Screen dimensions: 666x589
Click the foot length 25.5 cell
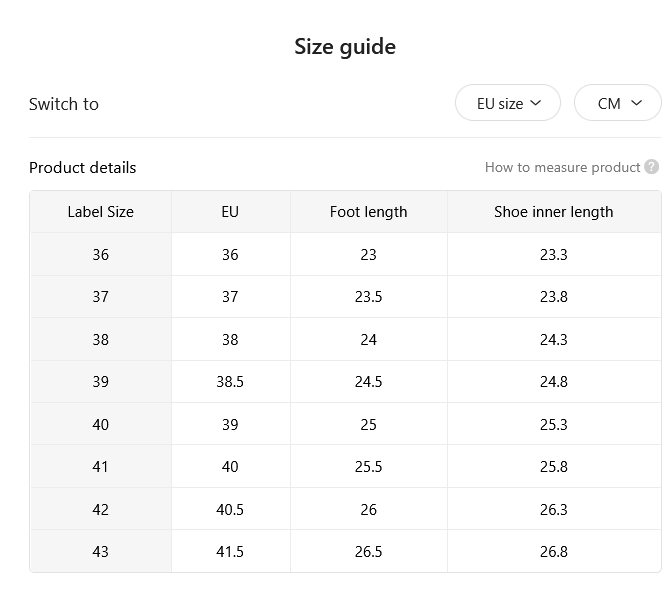pyautogui.click(x=368, y=466)
